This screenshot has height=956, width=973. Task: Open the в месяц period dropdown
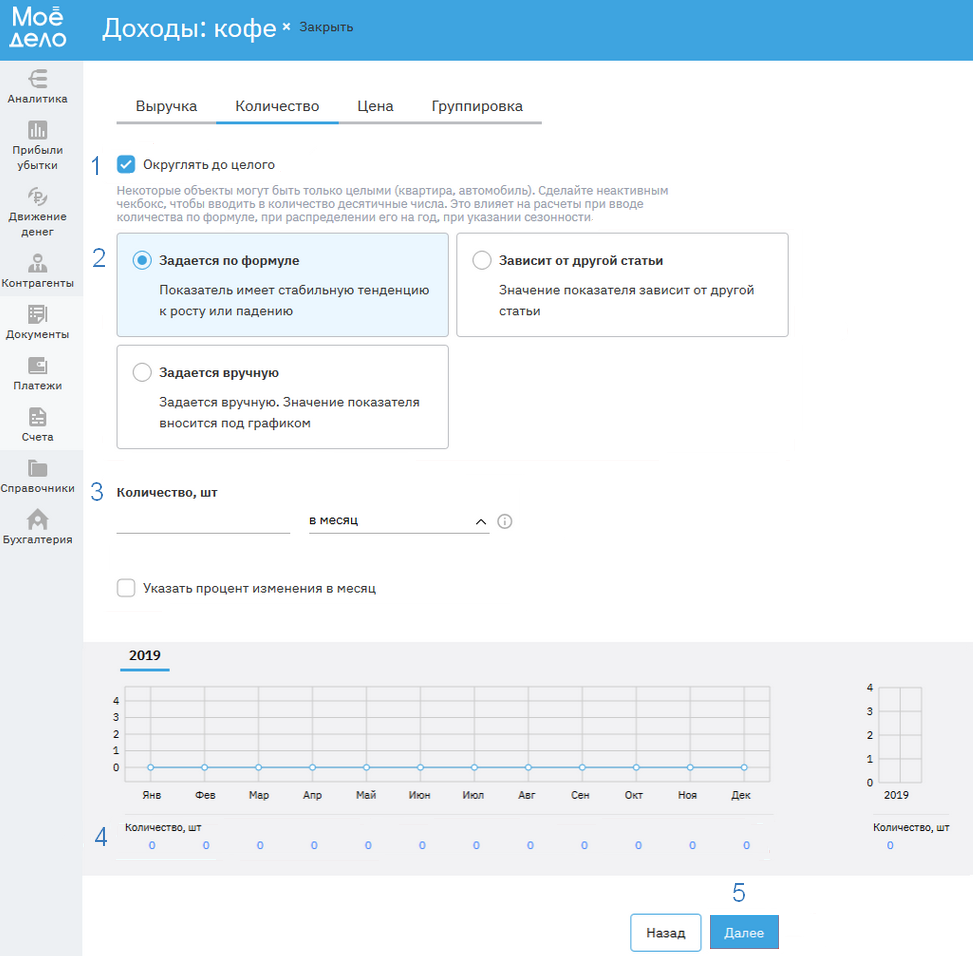398,521
